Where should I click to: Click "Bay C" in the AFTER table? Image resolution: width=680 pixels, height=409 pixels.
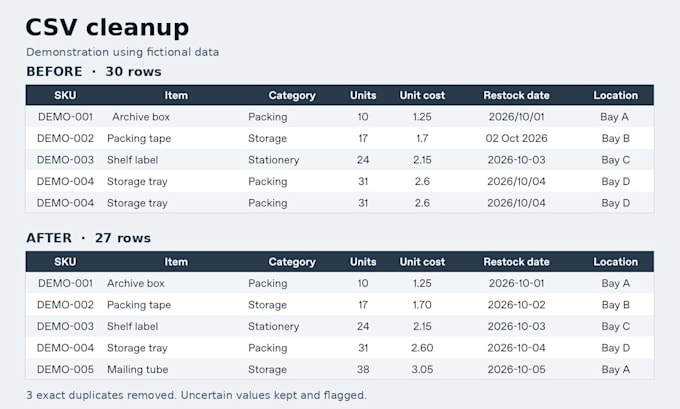point(615,327)
